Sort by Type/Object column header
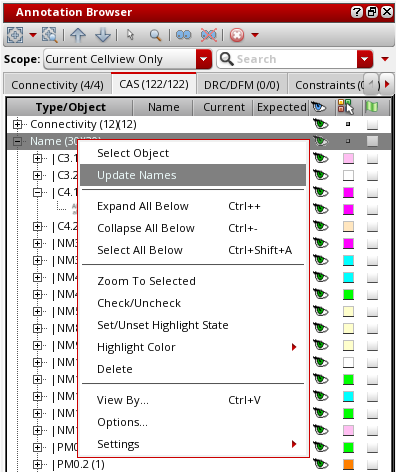 pyautogui.click(x=70, y=107)
